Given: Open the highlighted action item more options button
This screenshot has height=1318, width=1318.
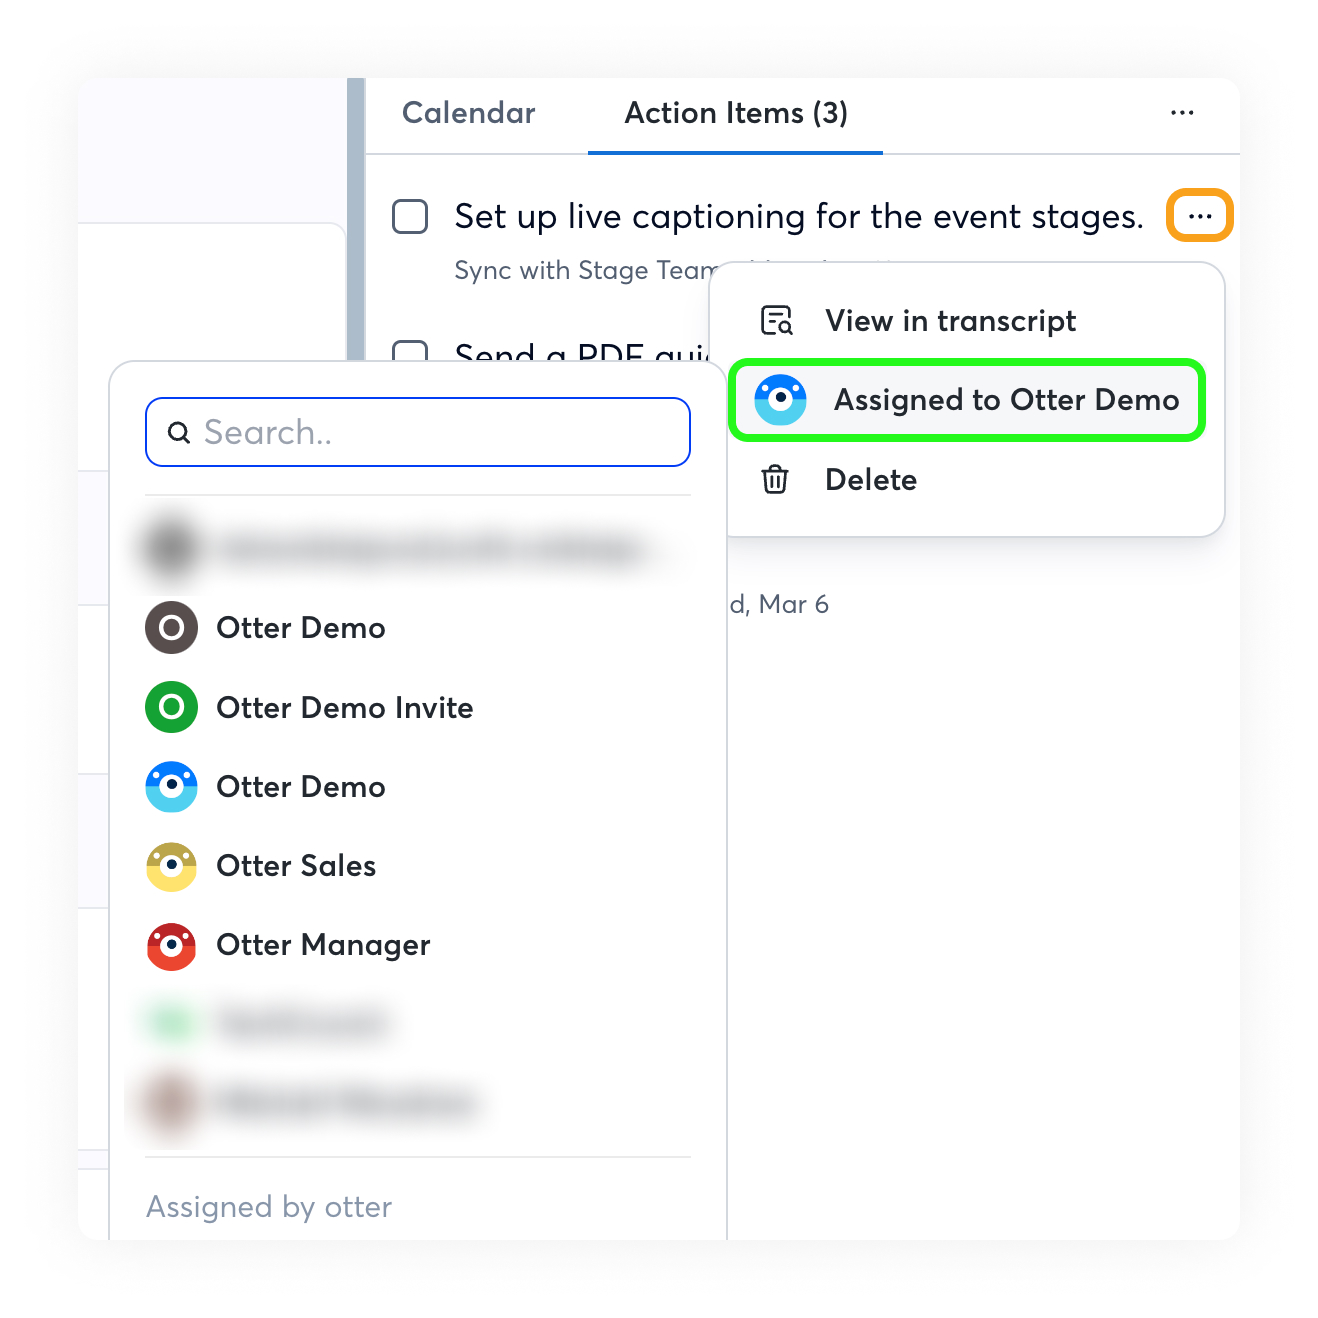Looking at the screenshot, I should point(1200,216).
